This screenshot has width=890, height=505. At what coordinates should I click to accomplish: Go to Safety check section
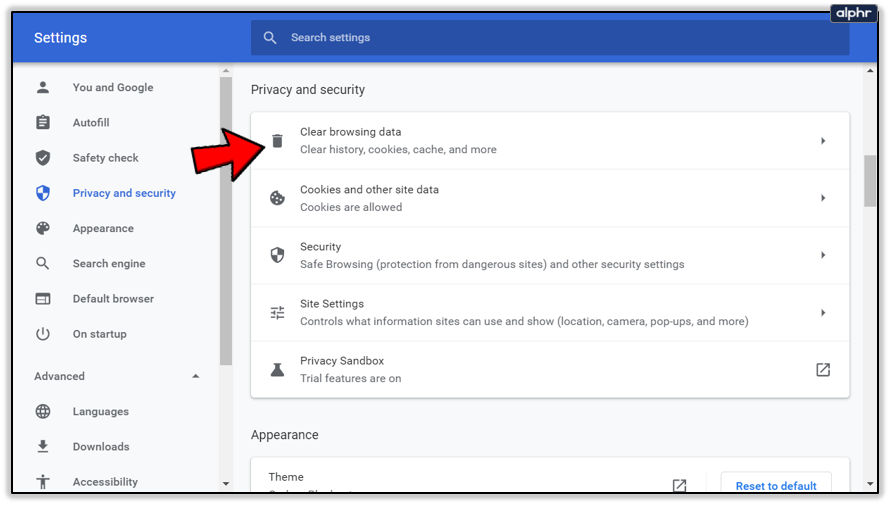pyautogui.click(x=106, y=158)
